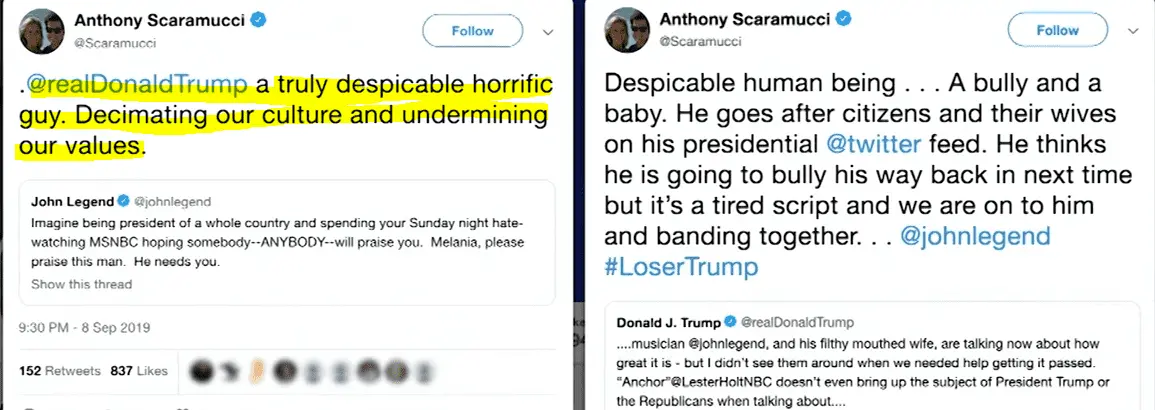Click Donald J. Trump's verified badge in quoted tweet
The height and width of the screenshot is (410, 1155).
[x=730, y=322]
